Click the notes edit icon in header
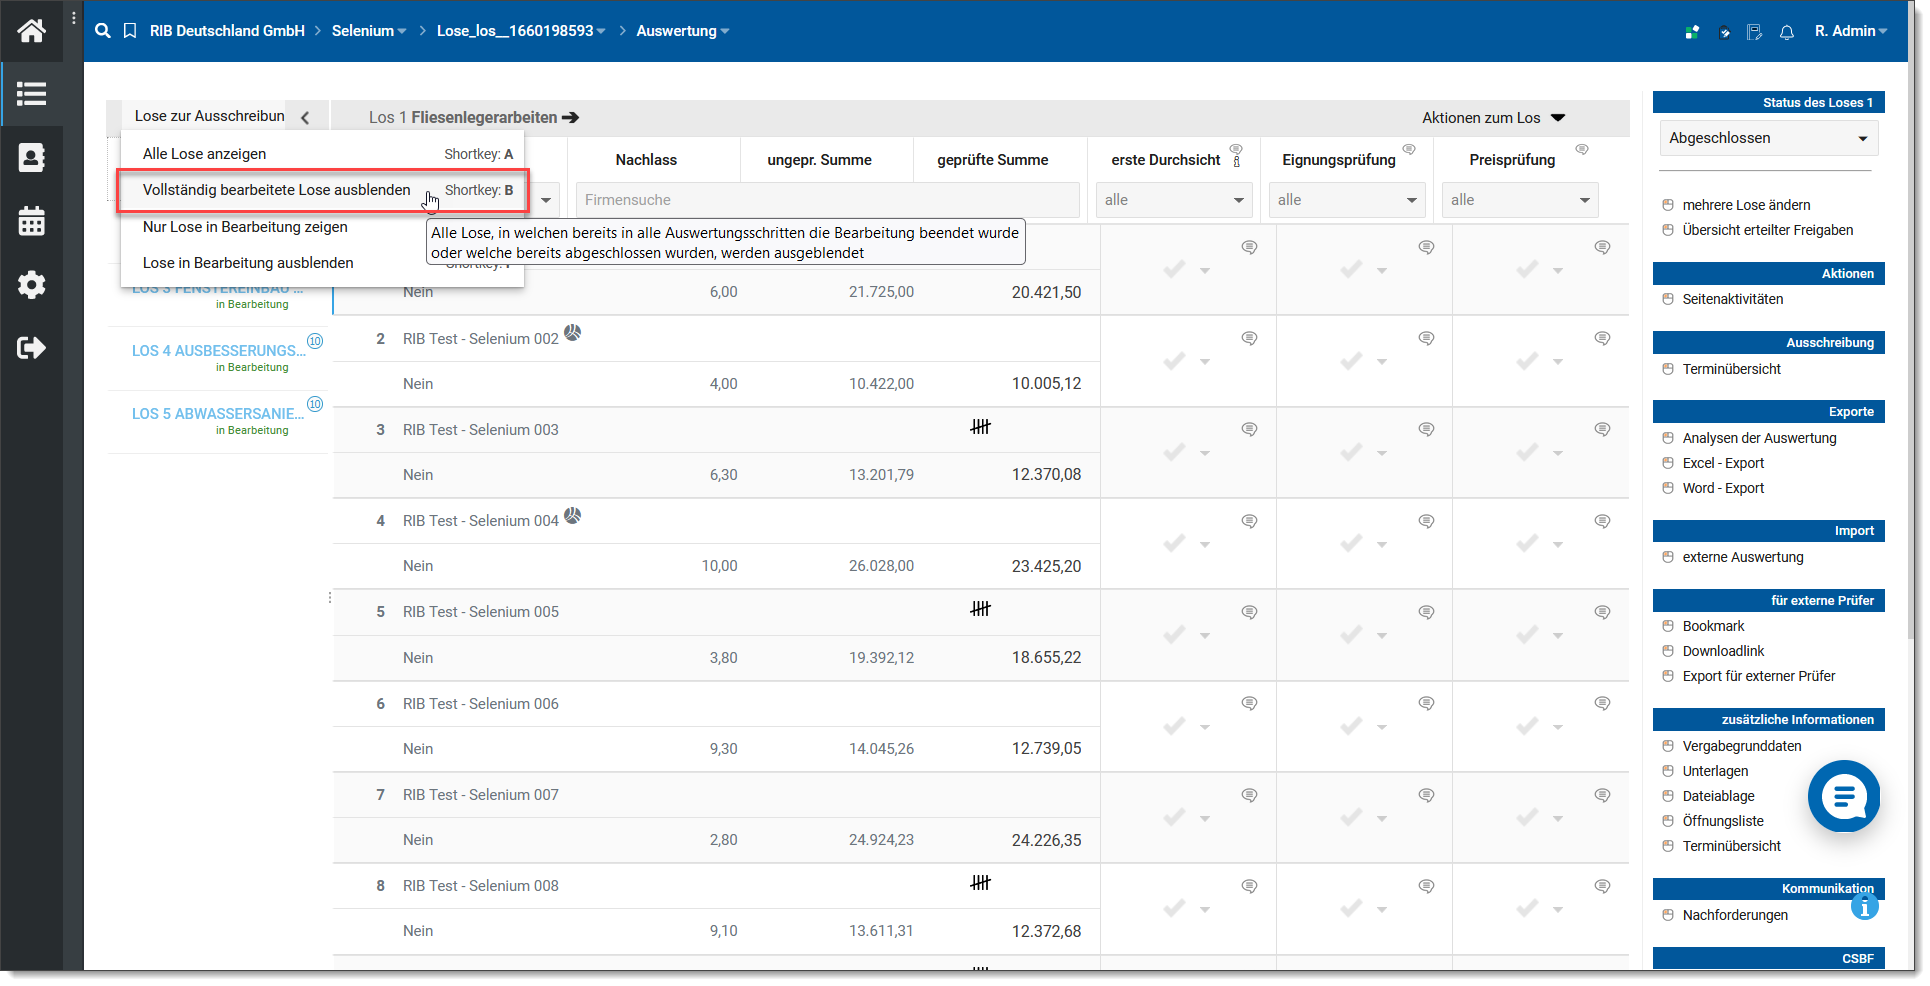This screenshot has height=986, width=1930. point(1755,32)
